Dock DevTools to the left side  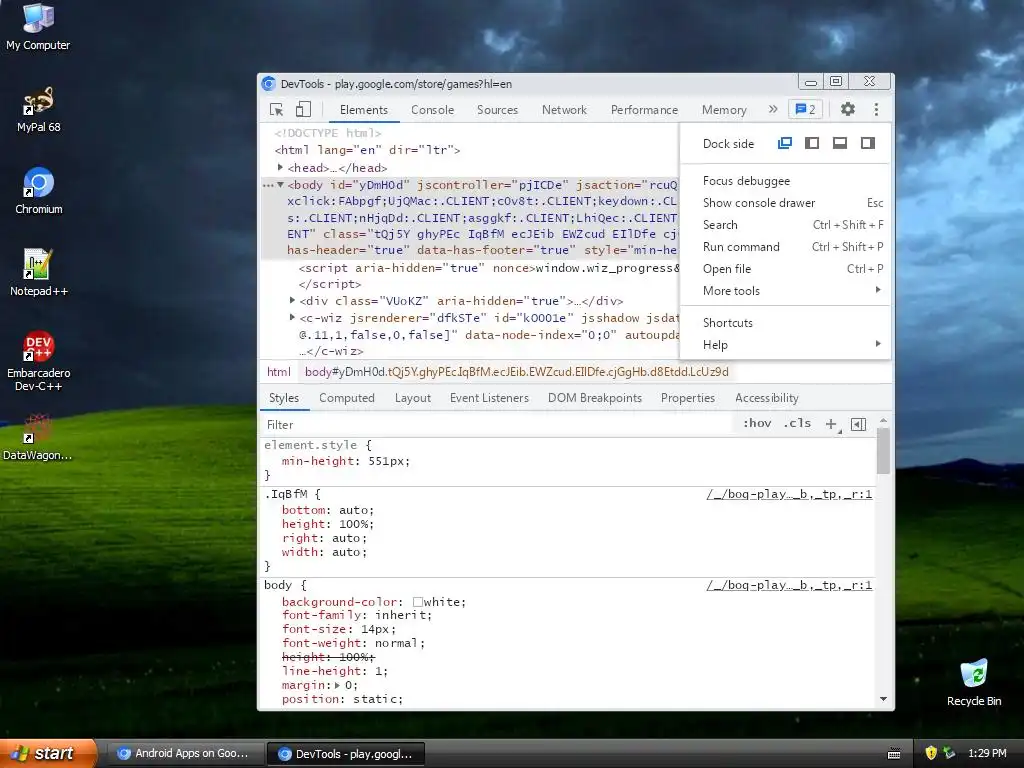[812, 143]
